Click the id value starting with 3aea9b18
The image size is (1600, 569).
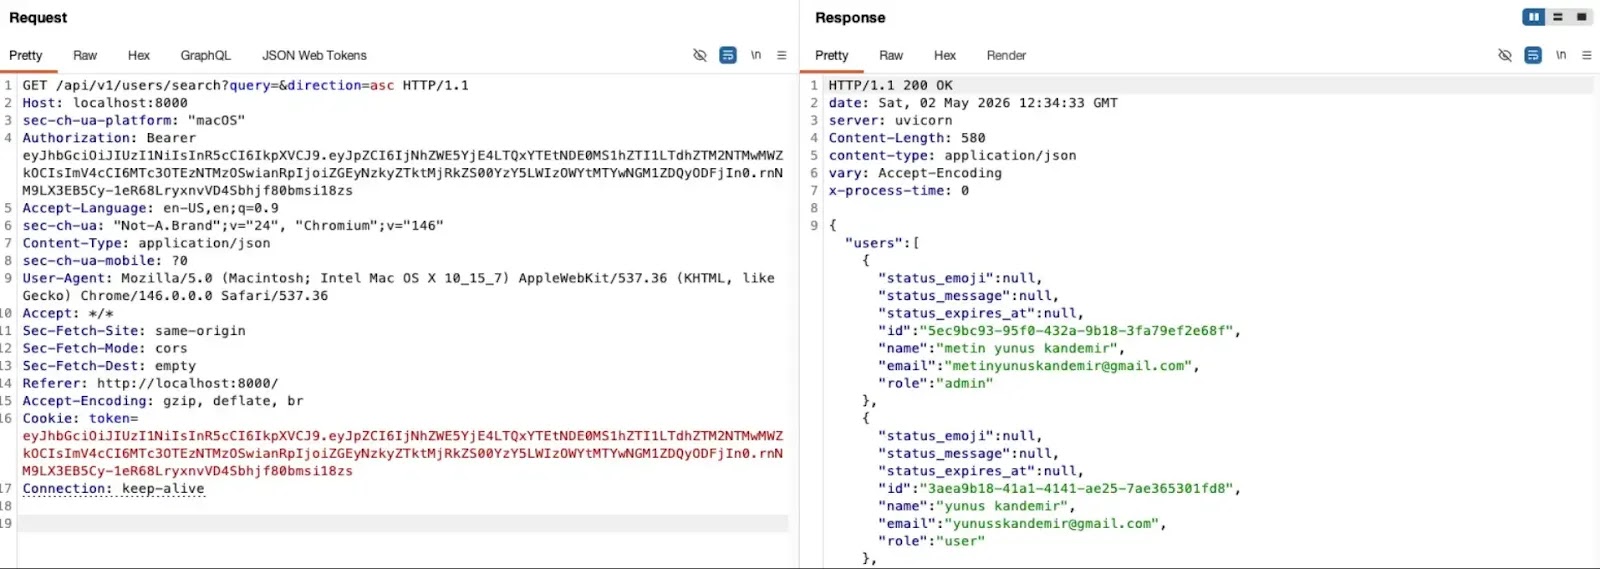pos(1080,489)
